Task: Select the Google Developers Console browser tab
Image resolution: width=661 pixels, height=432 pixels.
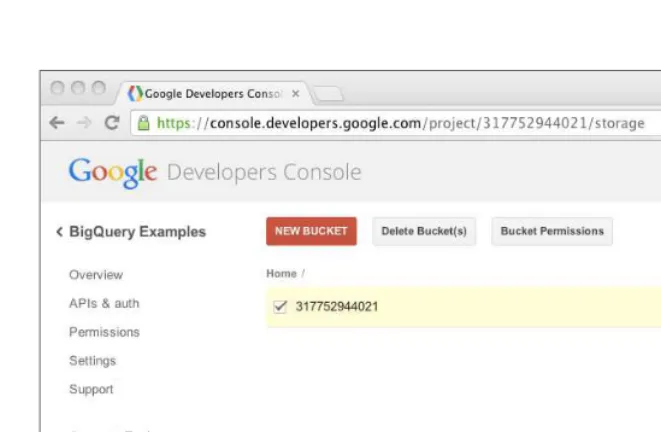Action: [214, 93]
